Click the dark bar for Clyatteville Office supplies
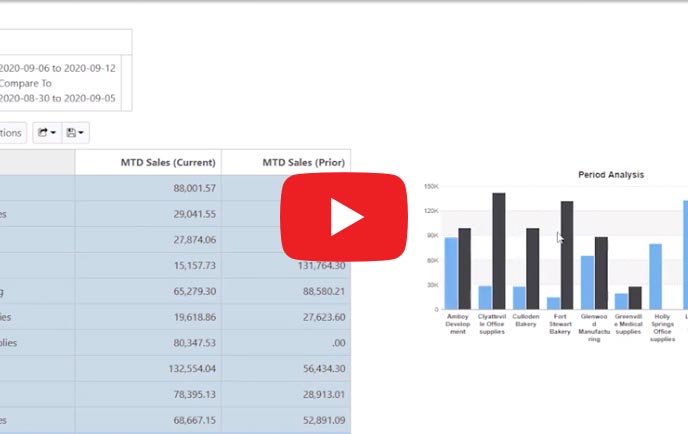Viewport: 688px width, 434px height. (499, 252)
